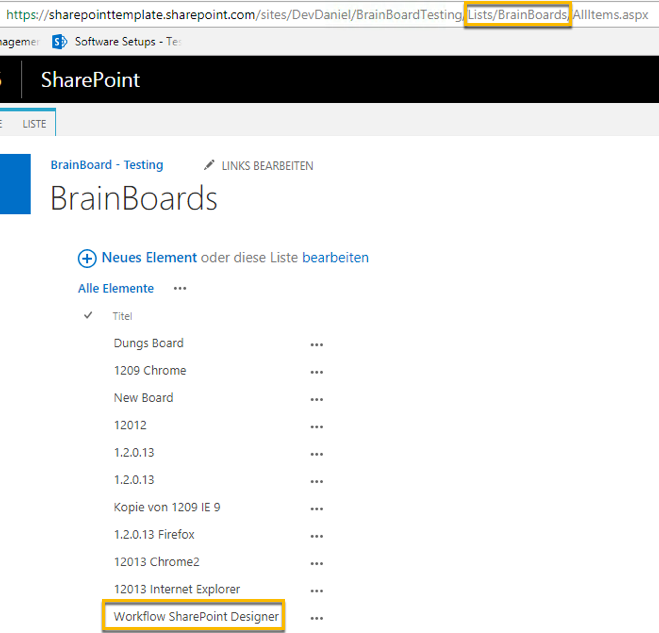Open the LISTE ribbon tab
Screen dimensions: 659x633
click(34, 124)
